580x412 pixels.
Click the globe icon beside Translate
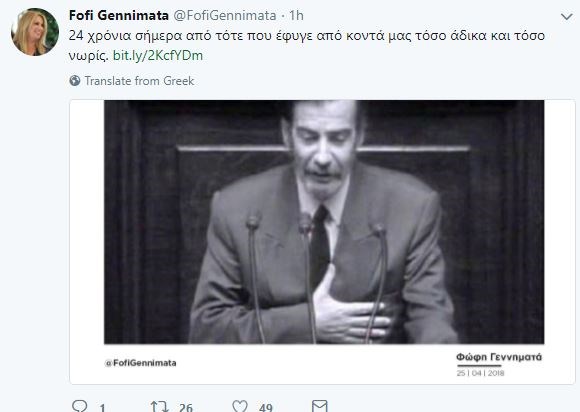[x=75, y=81]
